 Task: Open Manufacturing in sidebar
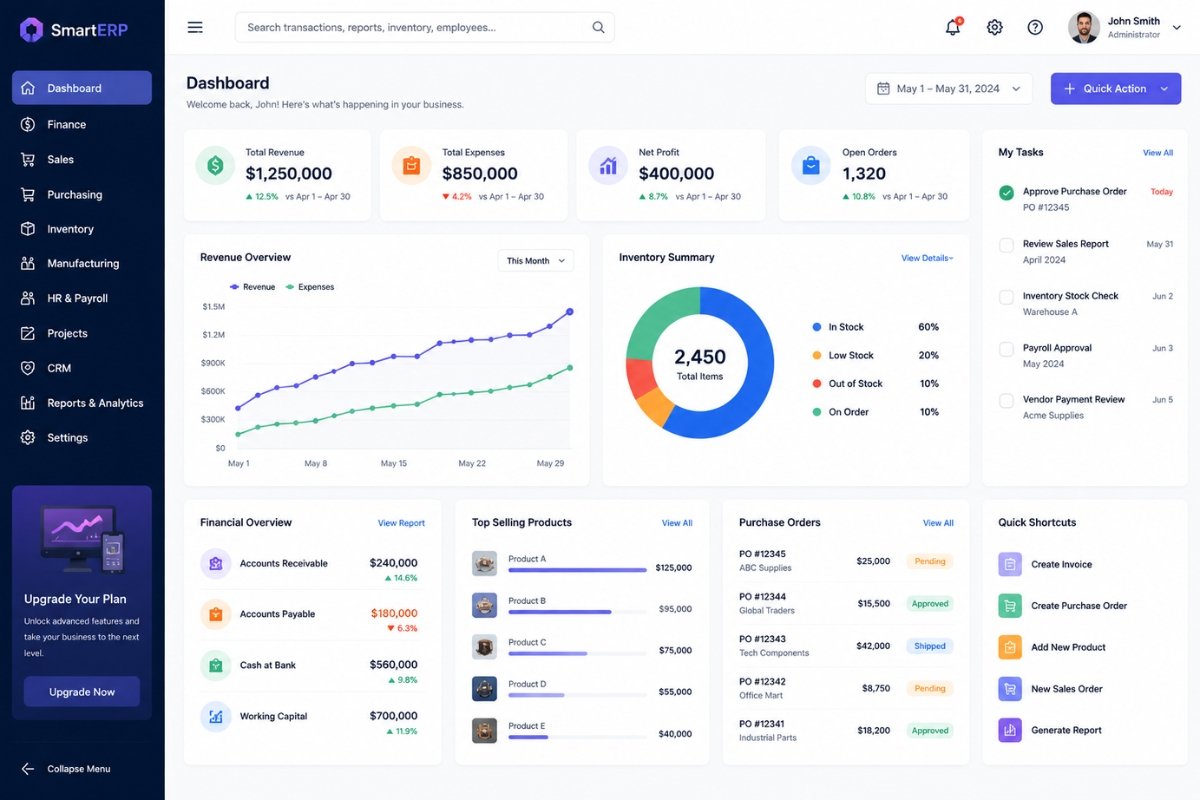(x=82, y=263)
